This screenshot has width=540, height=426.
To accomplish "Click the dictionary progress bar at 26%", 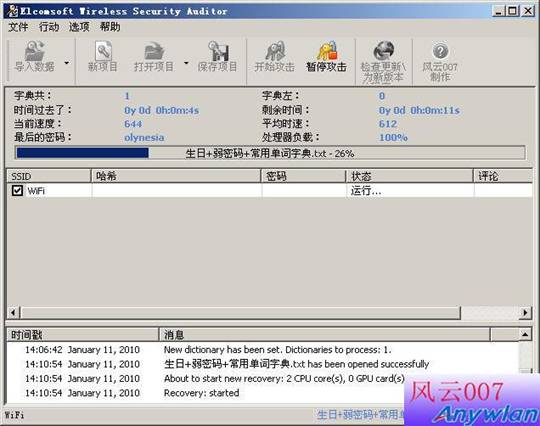I will pos(270,153).
